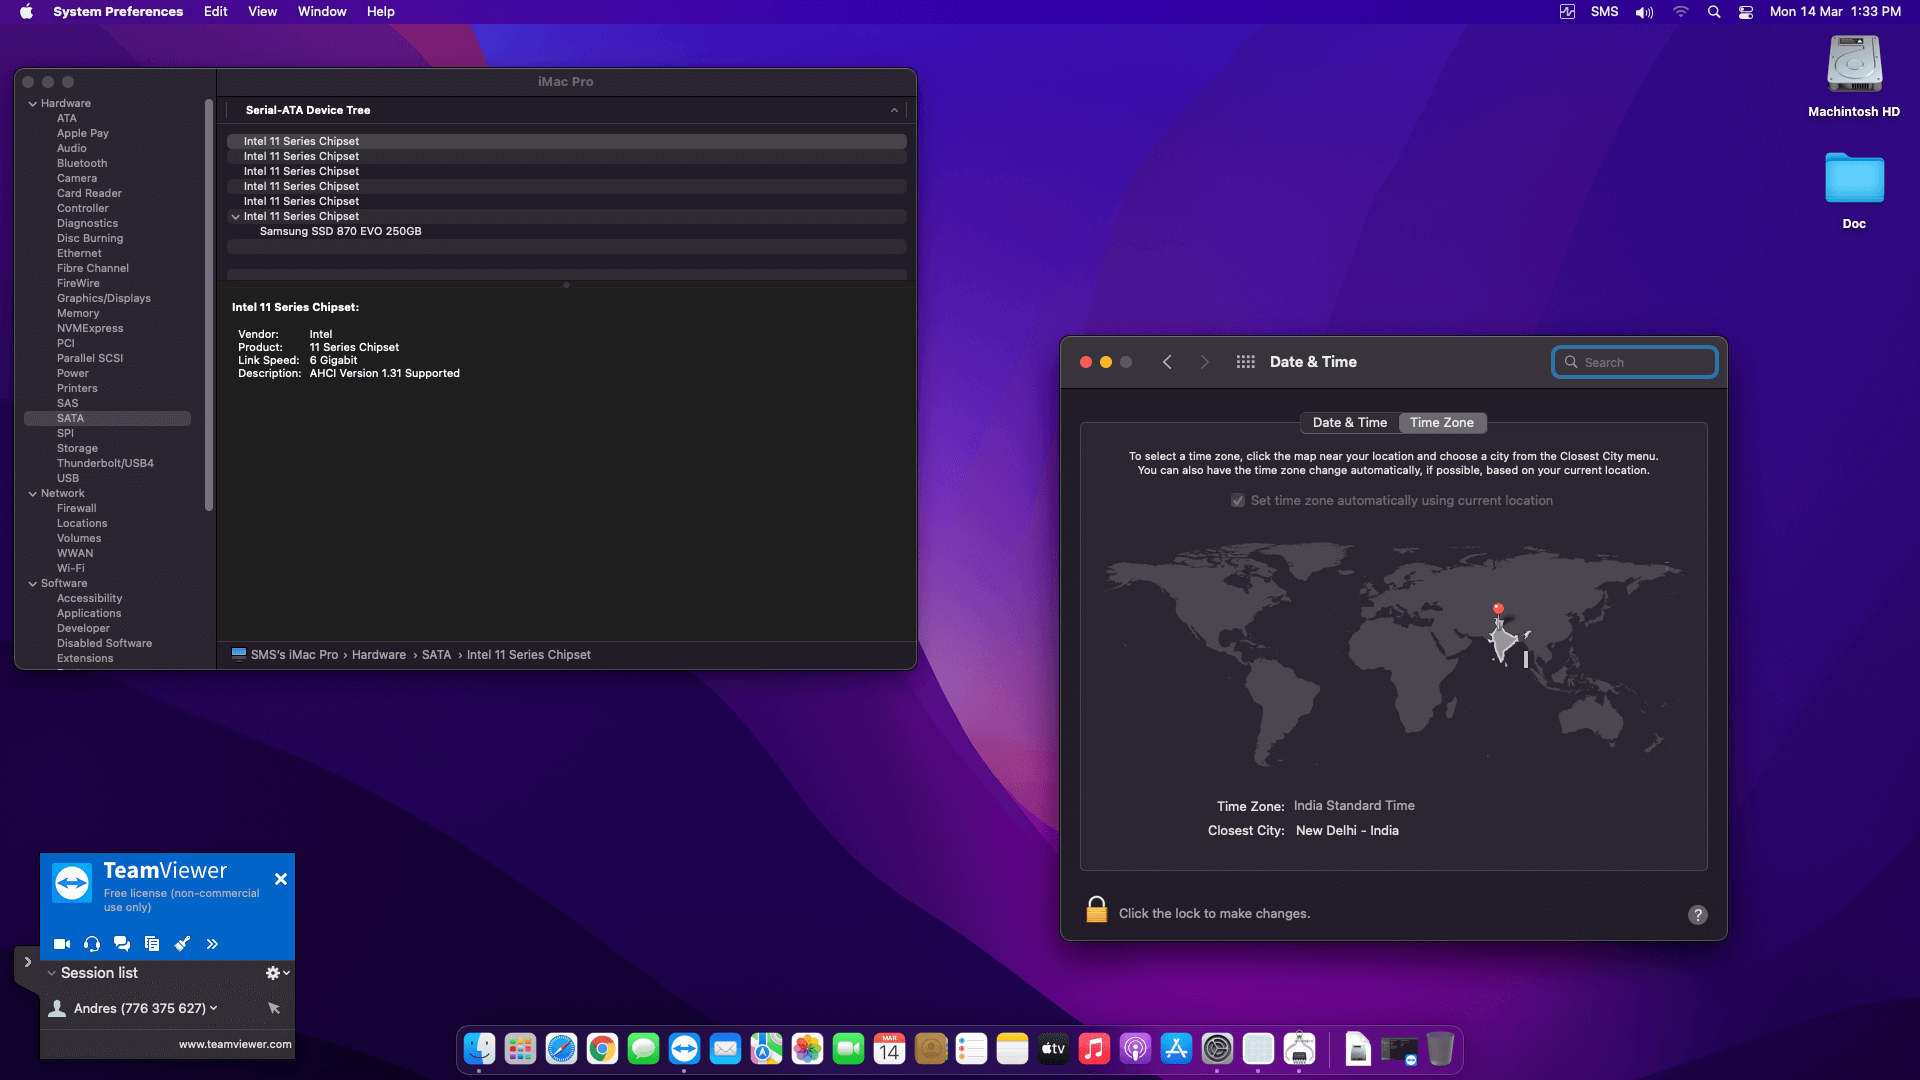This screenshot has width=1920, height=1080.
Task: Show all preferences grid icon
Action: (x=1245, y=362)
